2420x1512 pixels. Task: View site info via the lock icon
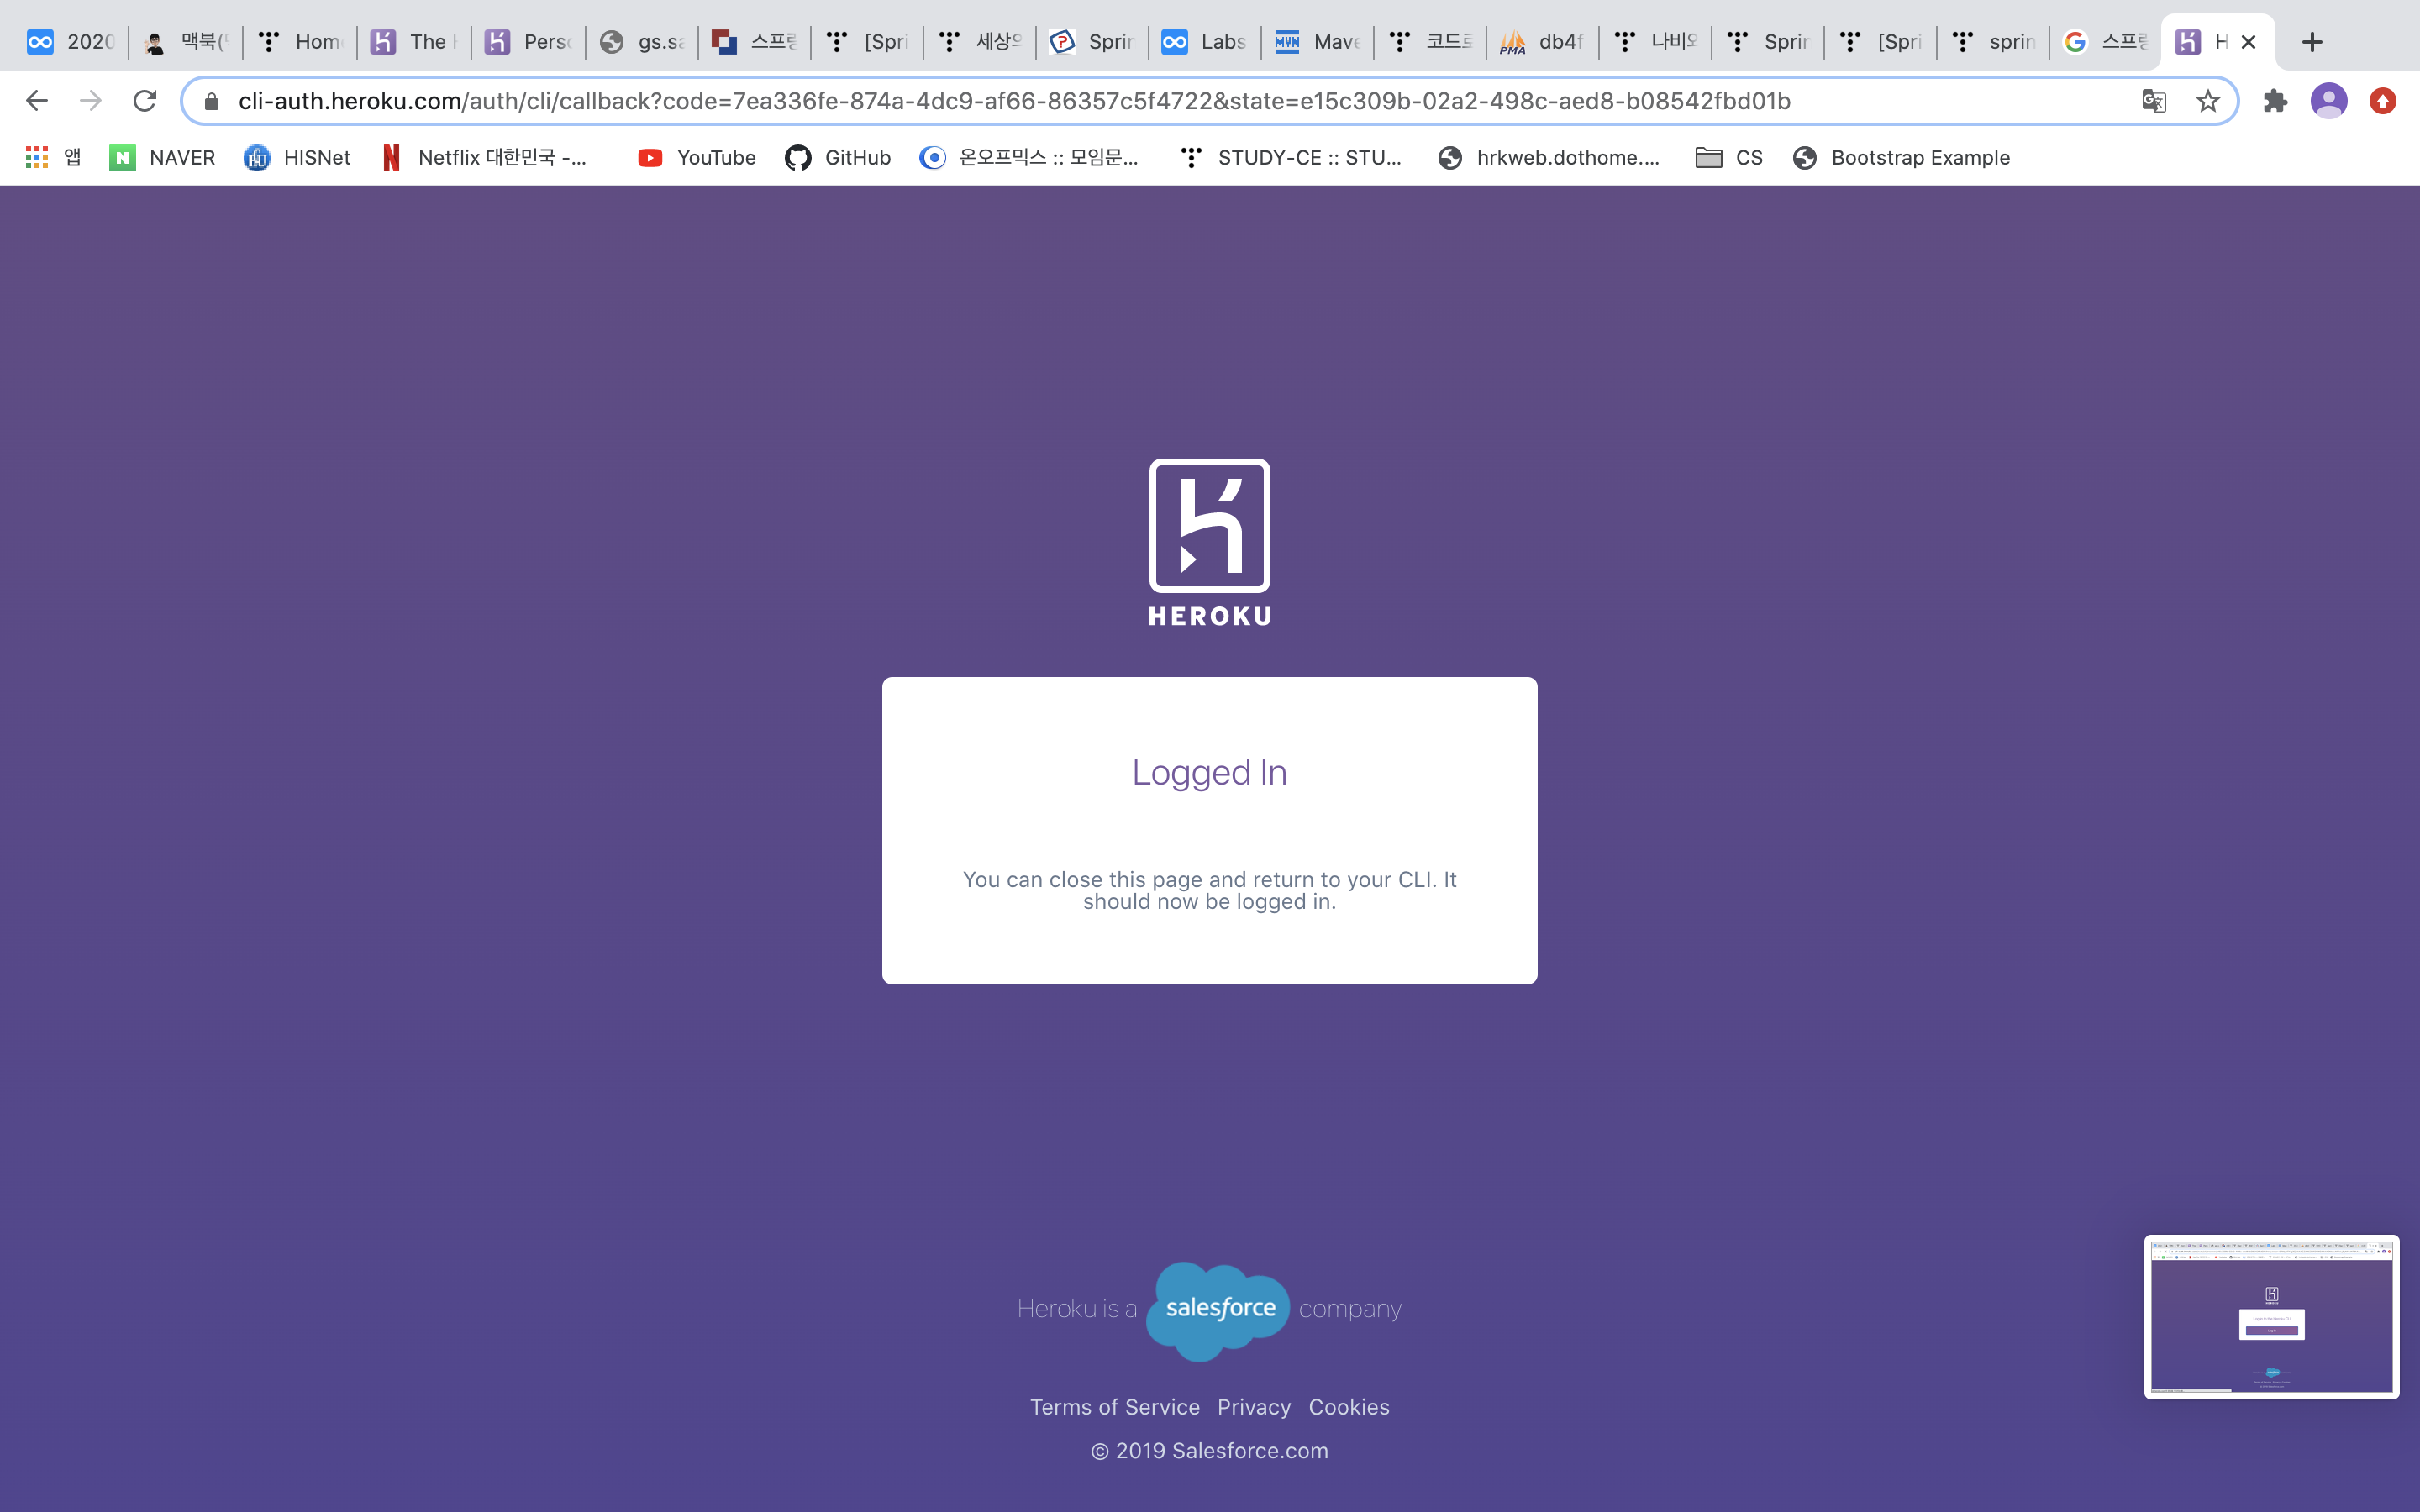click(211, 101)
